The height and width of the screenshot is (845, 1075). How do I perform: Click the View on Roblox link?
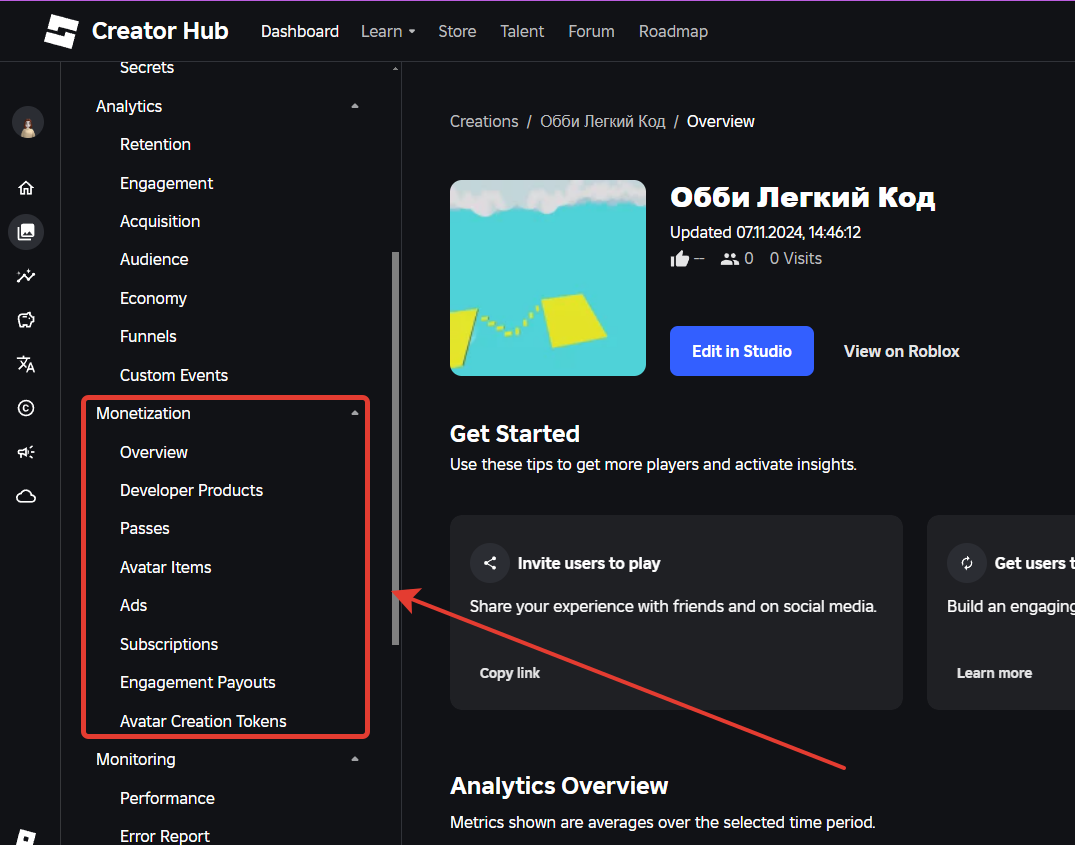coord(902,351)
